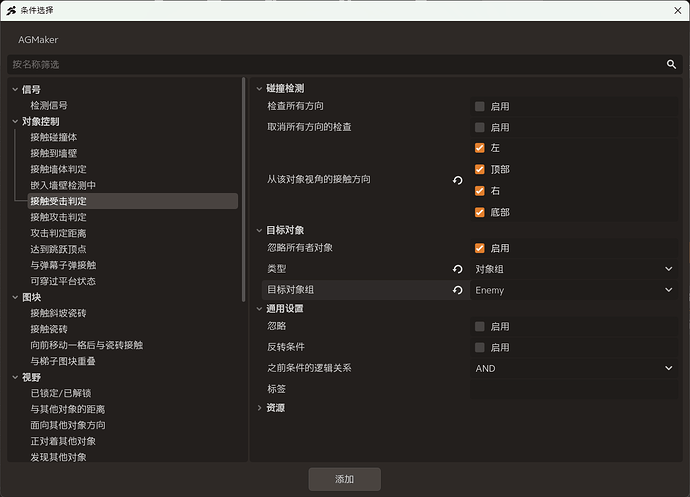Open the AND logic relation dropdown
The image size is (690, 497).
(574, 368)
